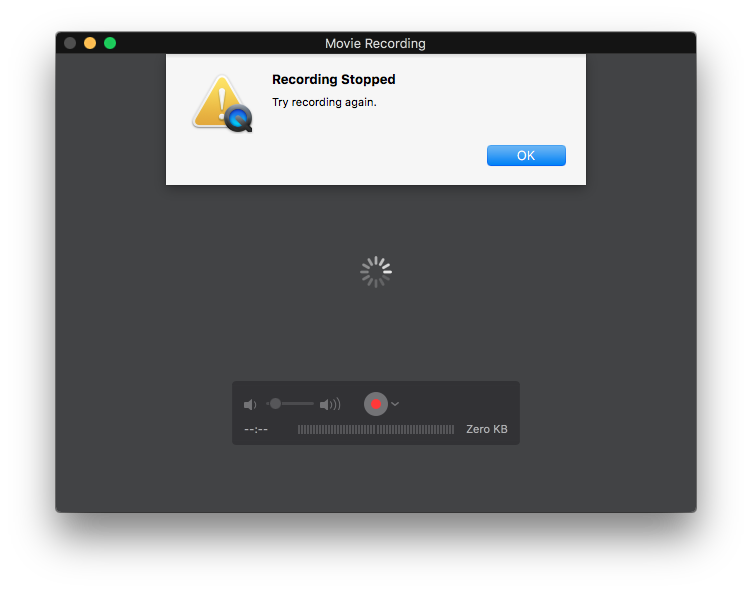Start recording with the red record button
Screen dimensions: 752x592
[376, 404]
